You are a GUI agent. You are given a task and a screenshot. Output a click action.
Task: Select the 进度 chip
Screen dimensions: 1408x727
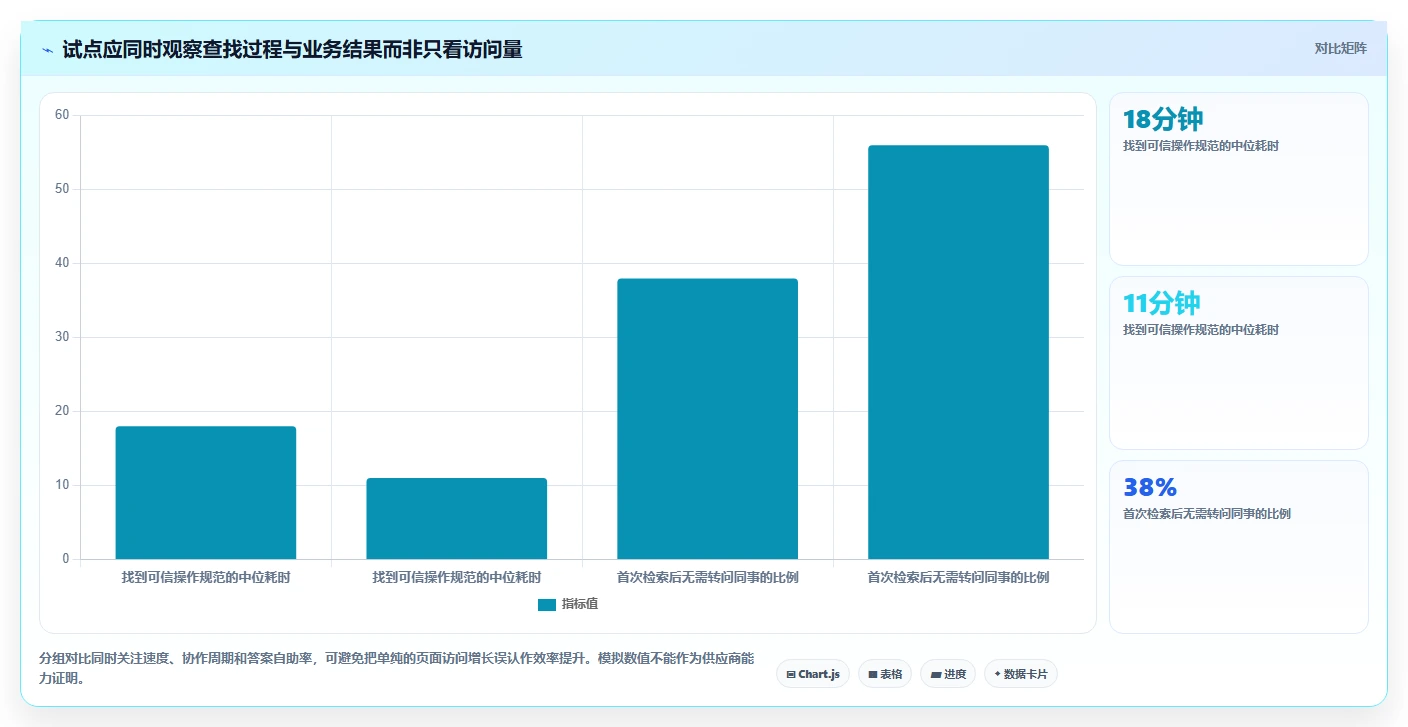point(948,674)
